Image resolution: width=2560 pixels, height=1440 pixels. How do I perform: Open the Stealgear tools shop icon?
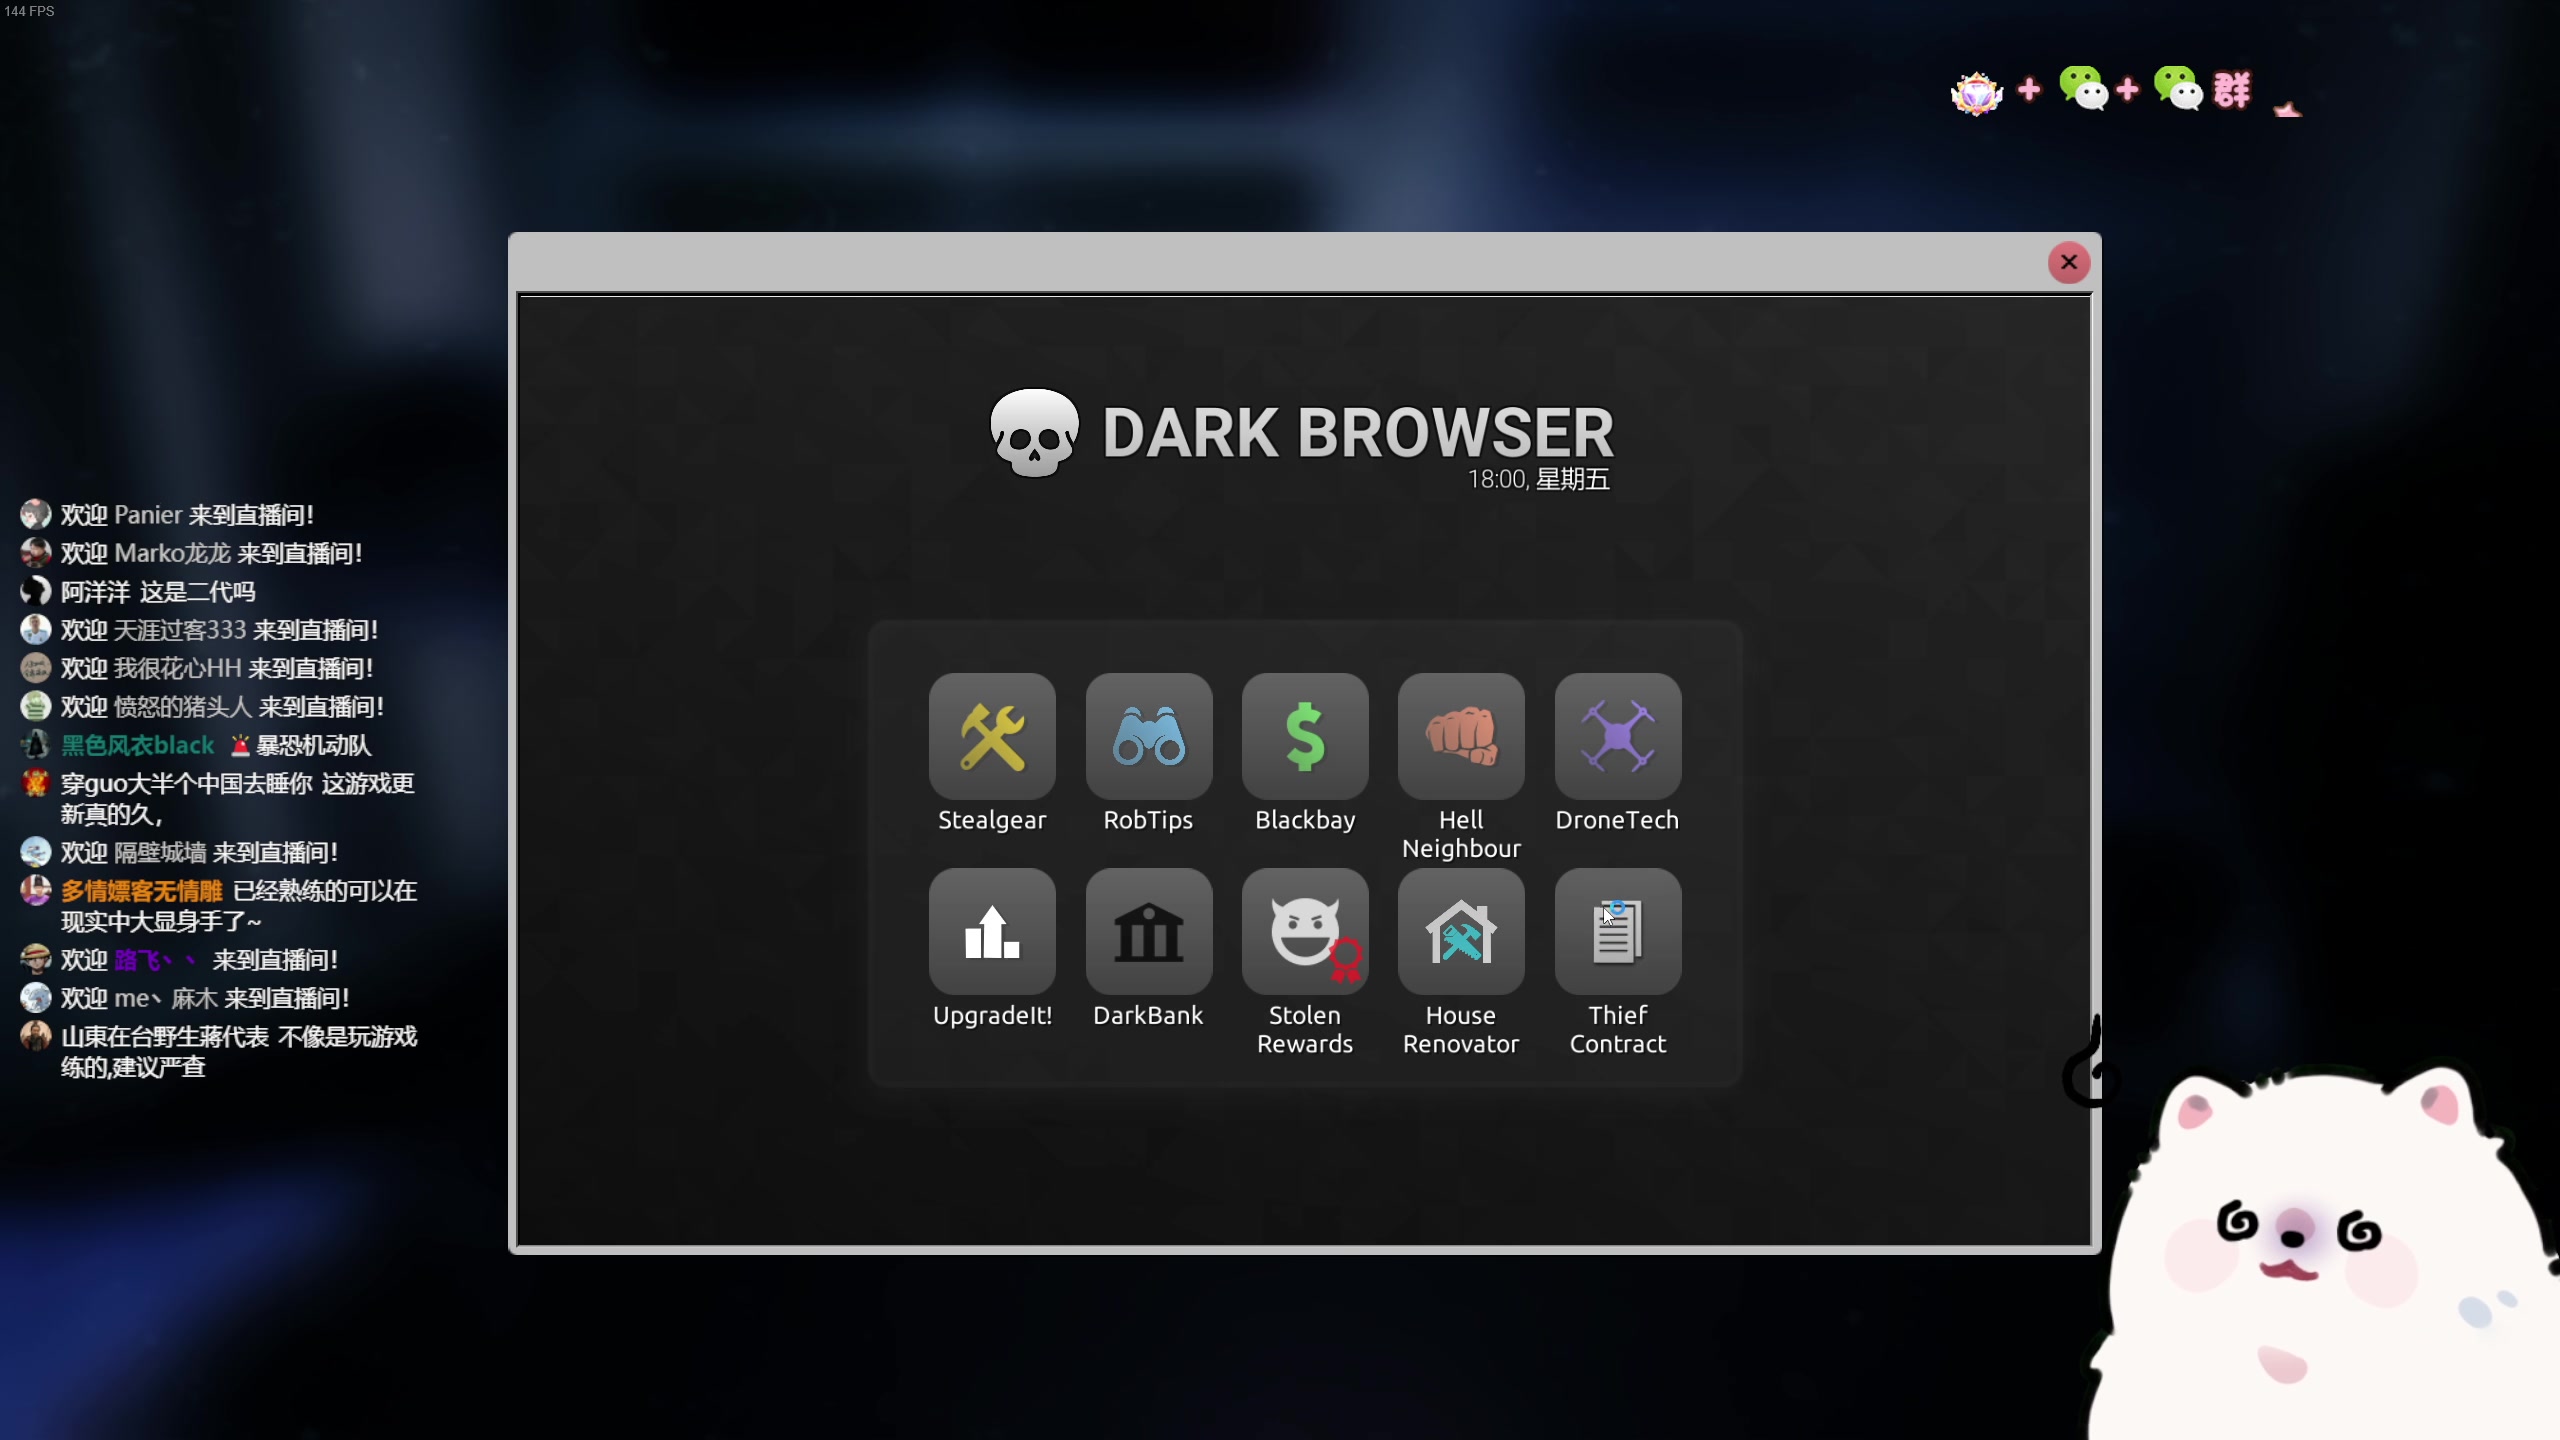992,736
